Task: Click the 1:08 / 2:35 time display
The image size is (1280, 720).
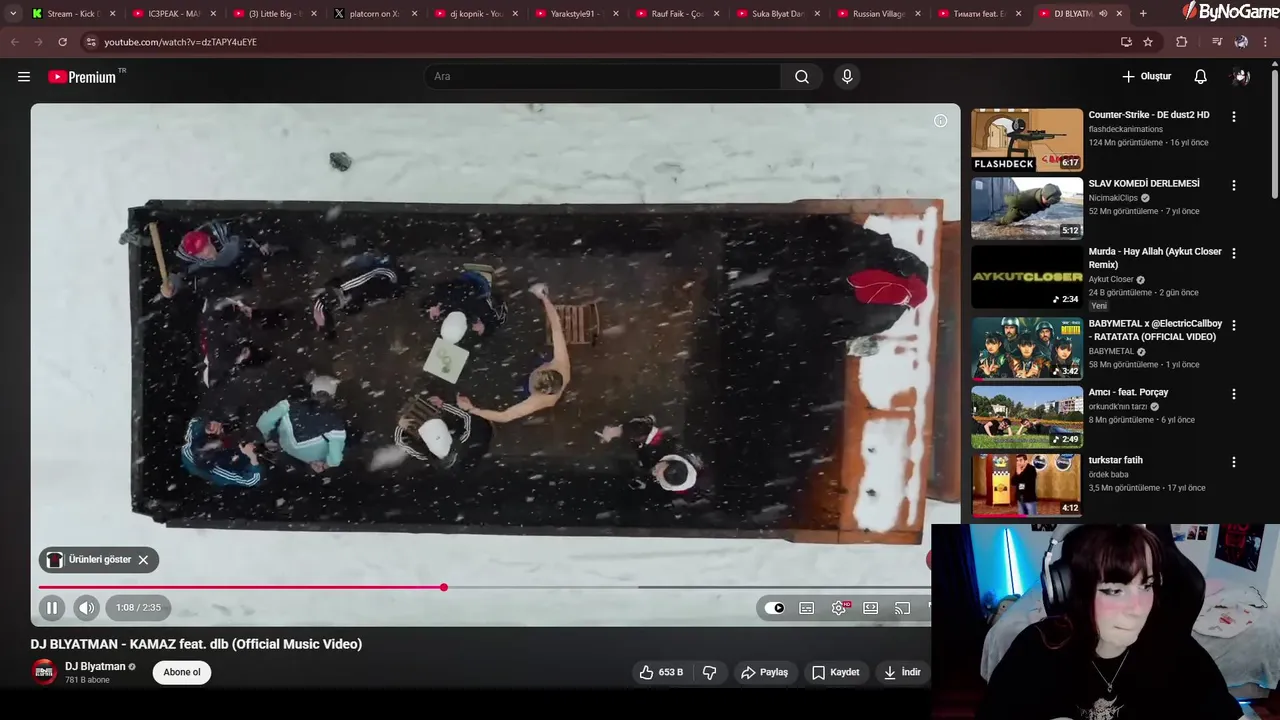Action: [x=138, y=608]
